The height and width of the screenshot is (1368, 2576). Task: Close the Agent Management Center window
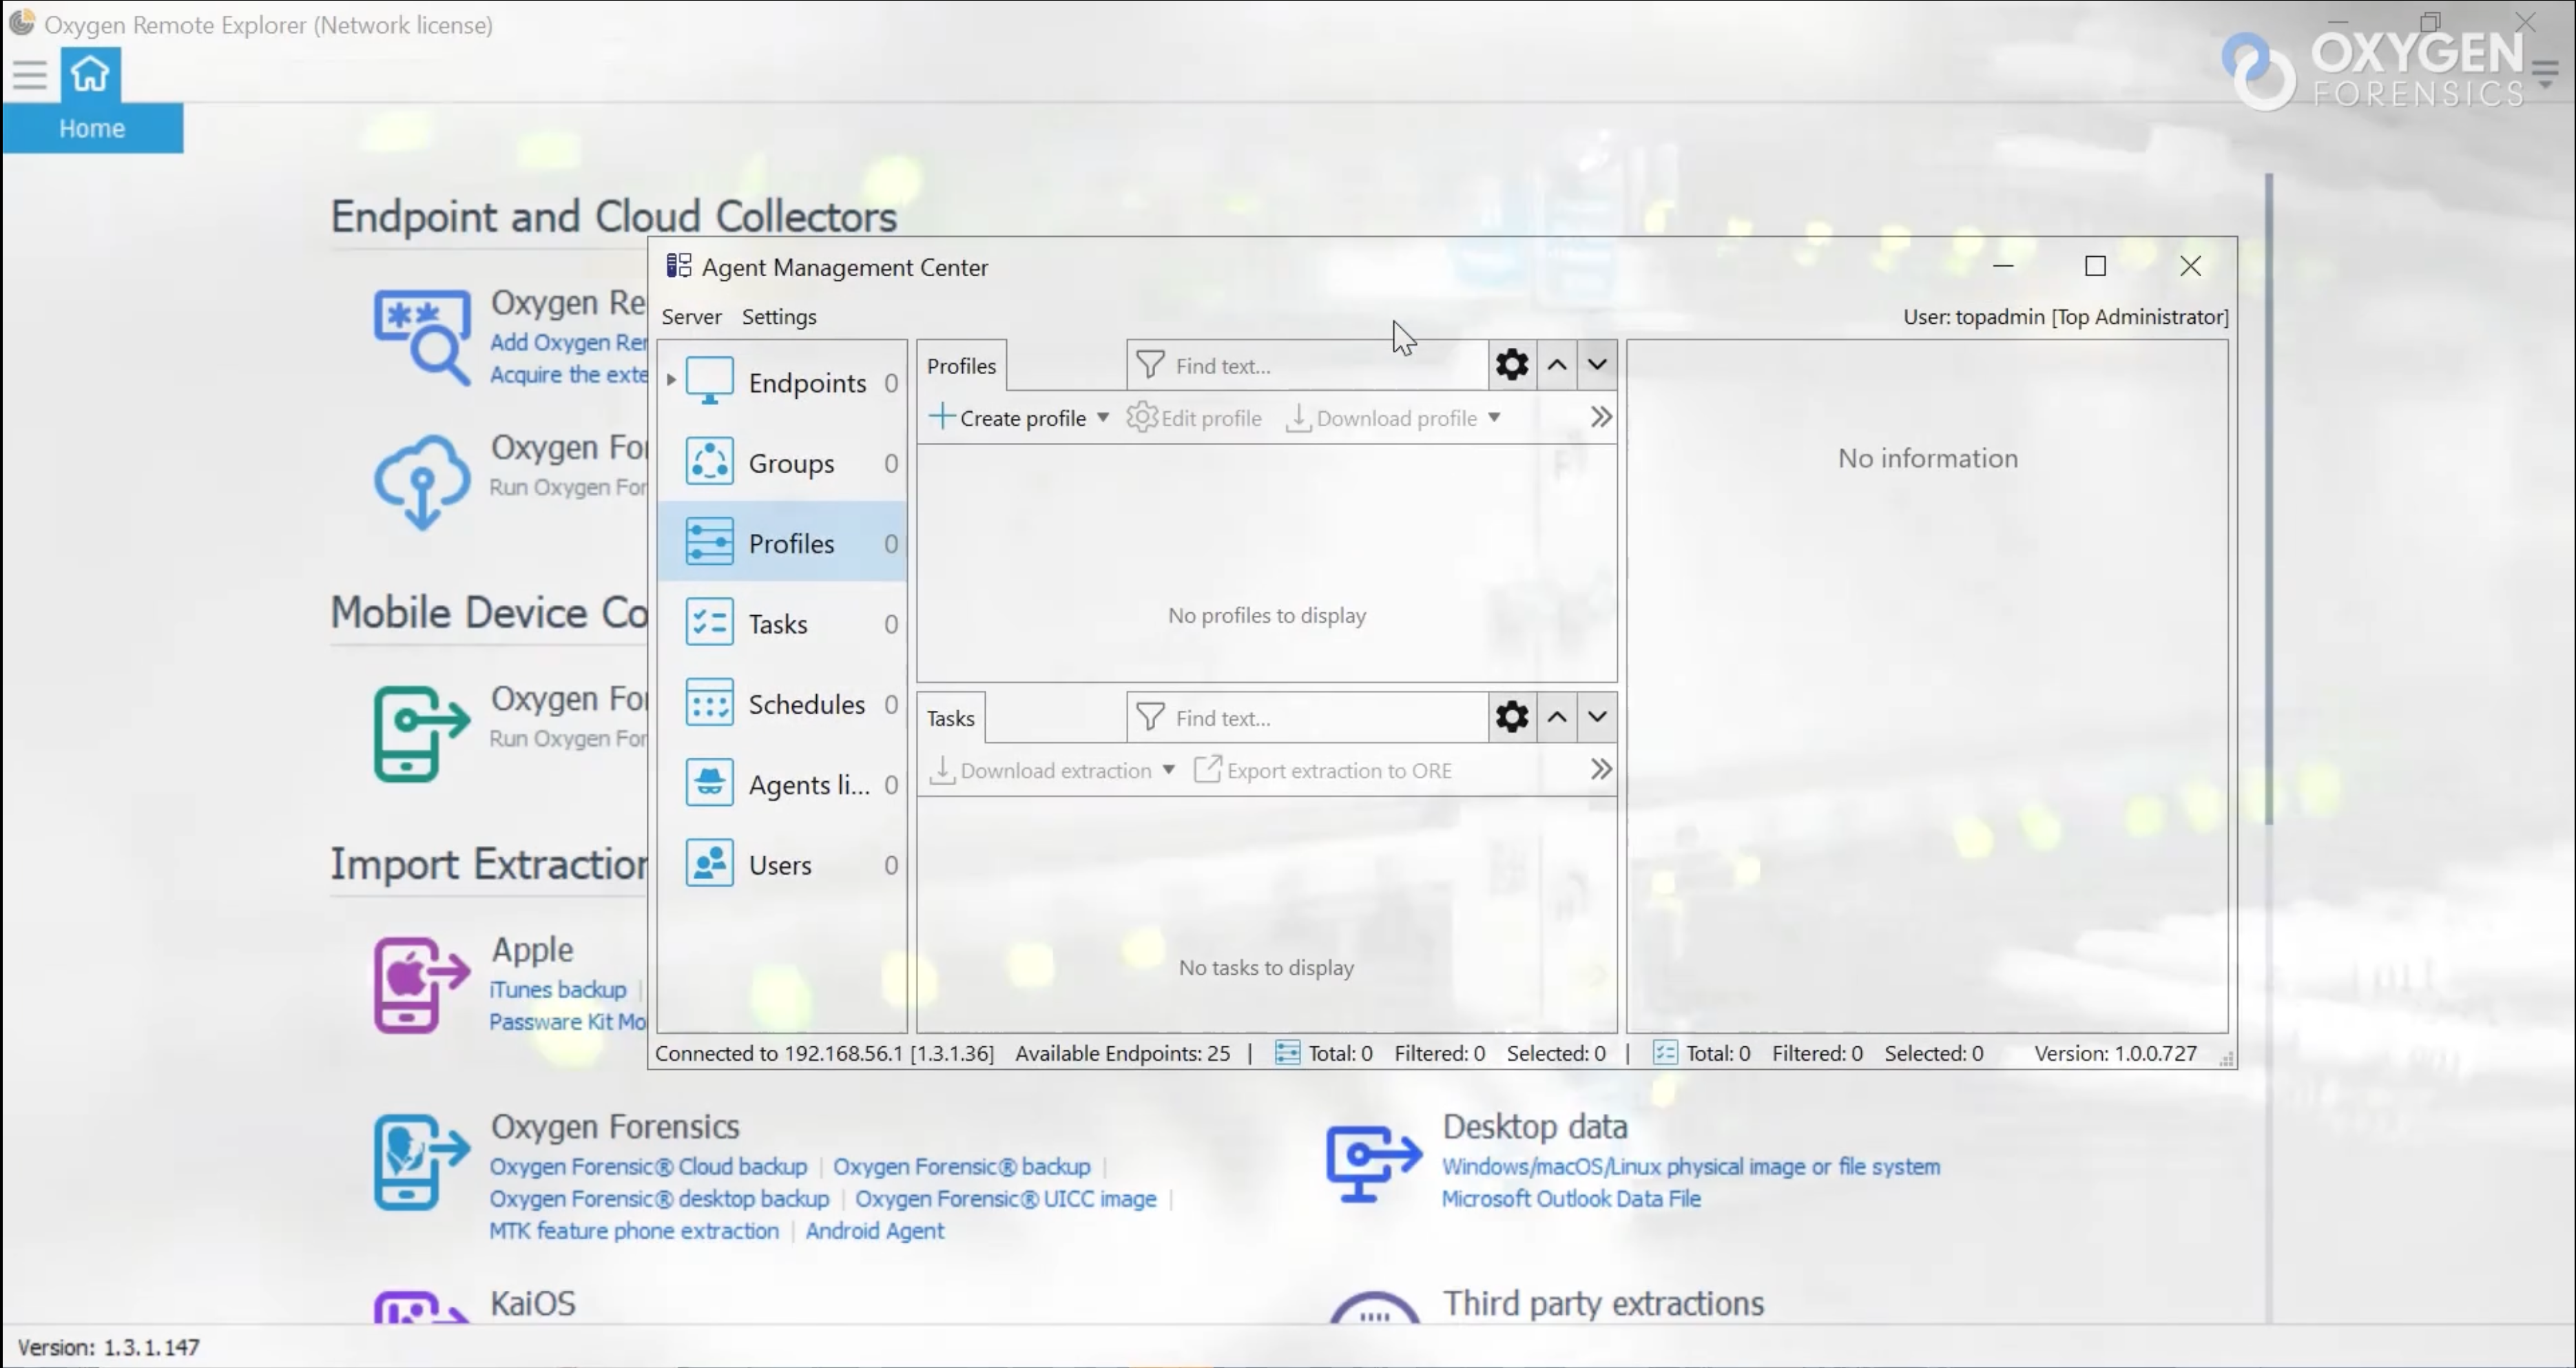2190,266
